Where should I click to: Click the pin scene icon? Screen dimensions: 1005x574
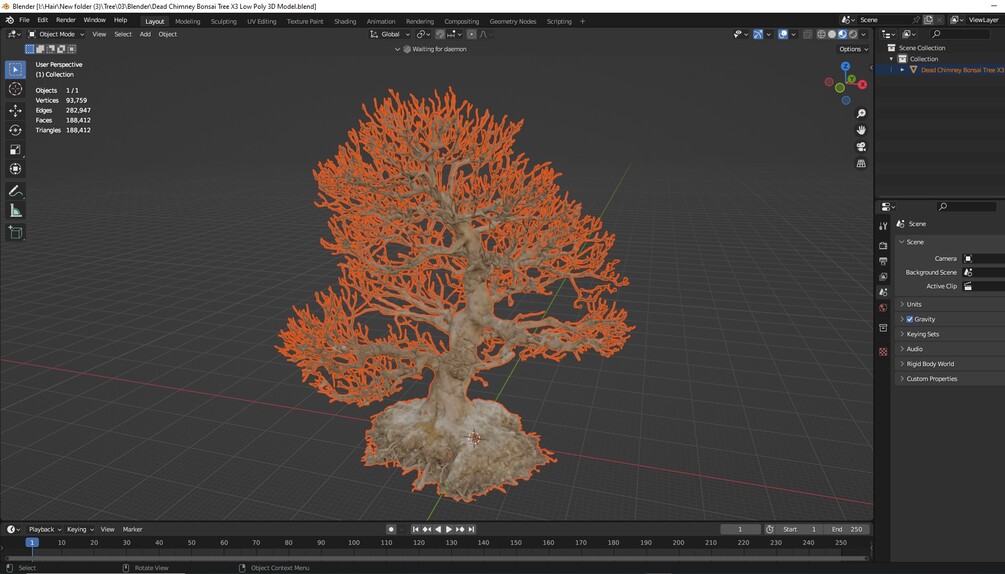pyautogui.click(x=917, y=20)
